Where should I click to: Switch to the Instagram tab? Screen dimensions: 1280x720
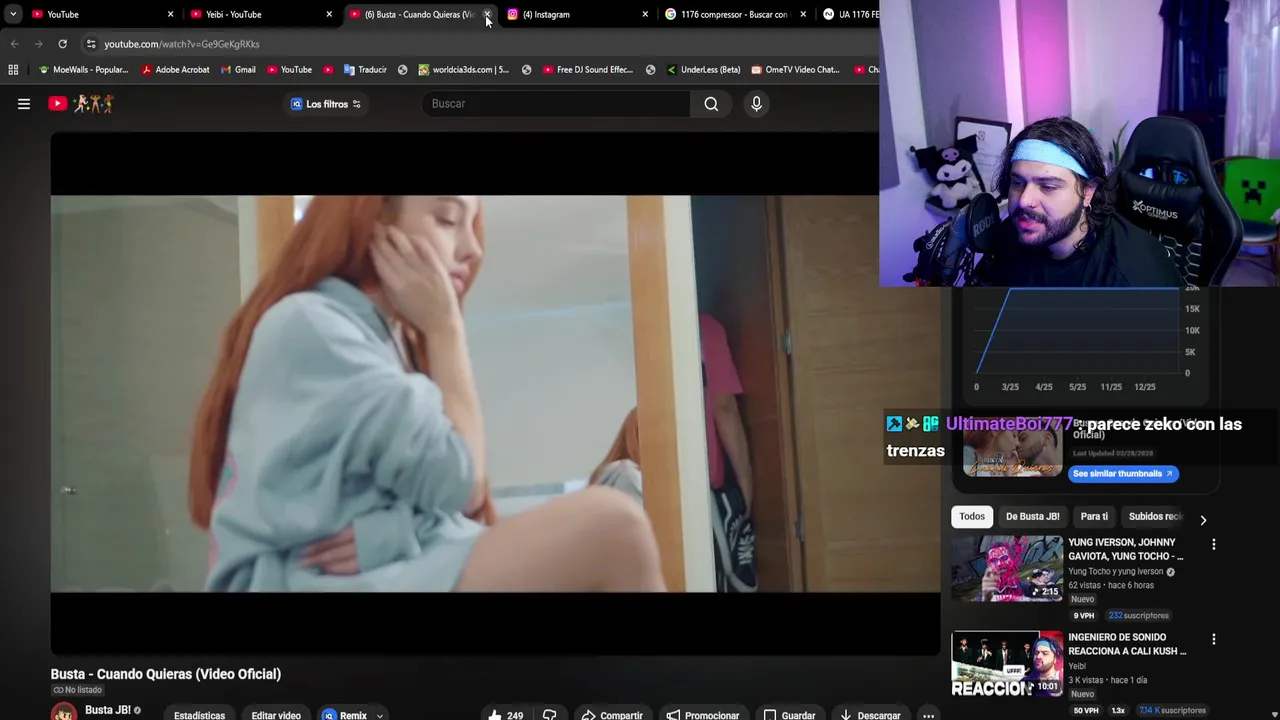(575, 14)
